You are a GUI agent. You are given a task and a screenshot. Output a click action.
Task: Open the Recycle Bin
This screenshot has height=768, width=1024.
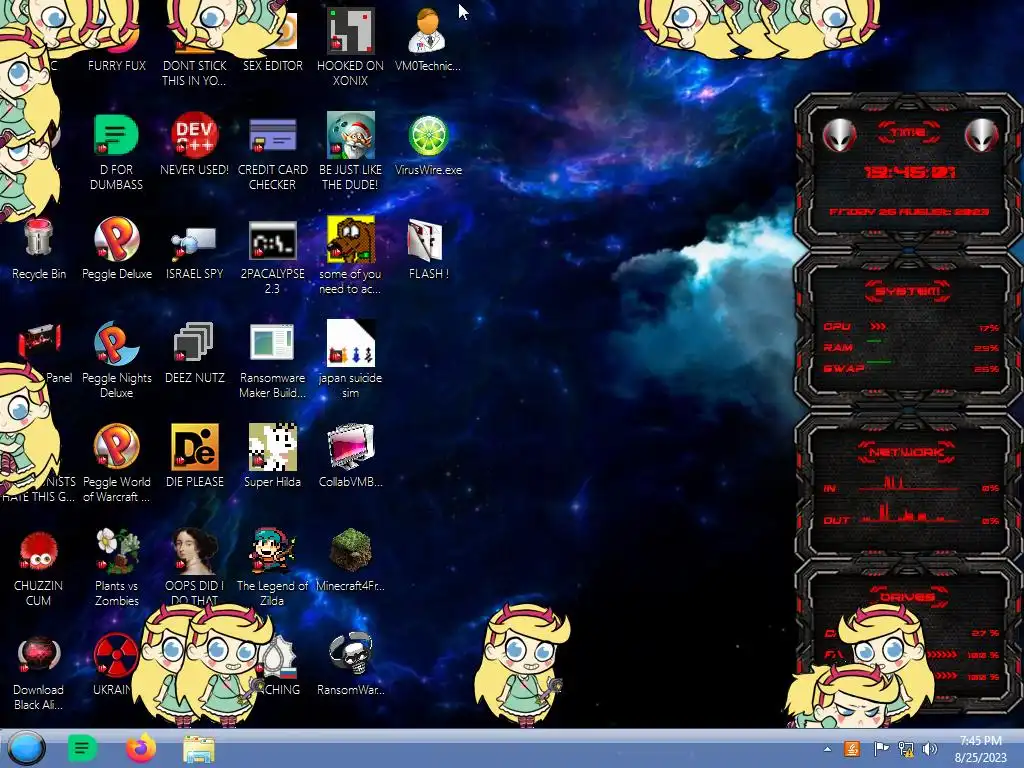(x=39, y=239)
